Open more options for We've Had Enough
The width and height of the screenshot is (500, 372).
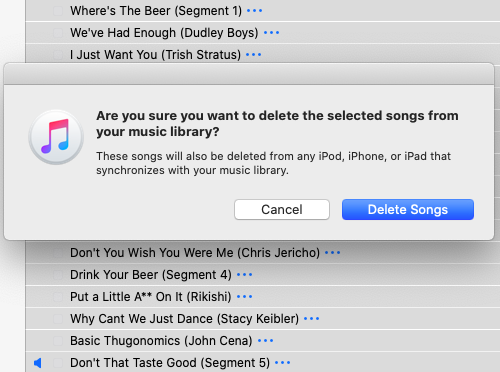pyautogui.click(x=271, y=33)
